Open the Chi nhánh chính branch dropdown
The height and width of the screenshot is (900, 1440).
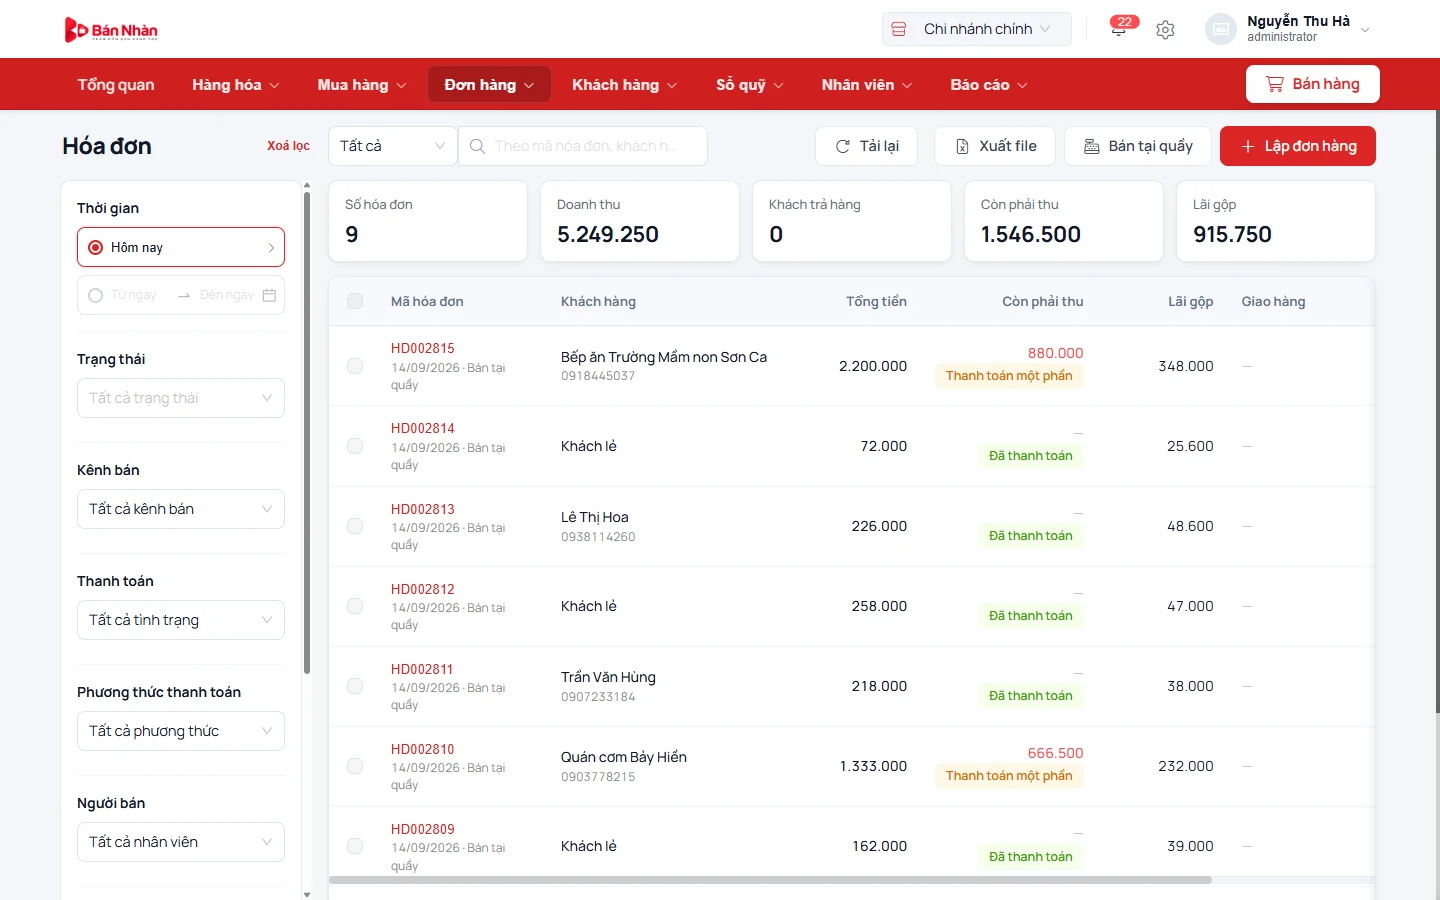(976, 29)
